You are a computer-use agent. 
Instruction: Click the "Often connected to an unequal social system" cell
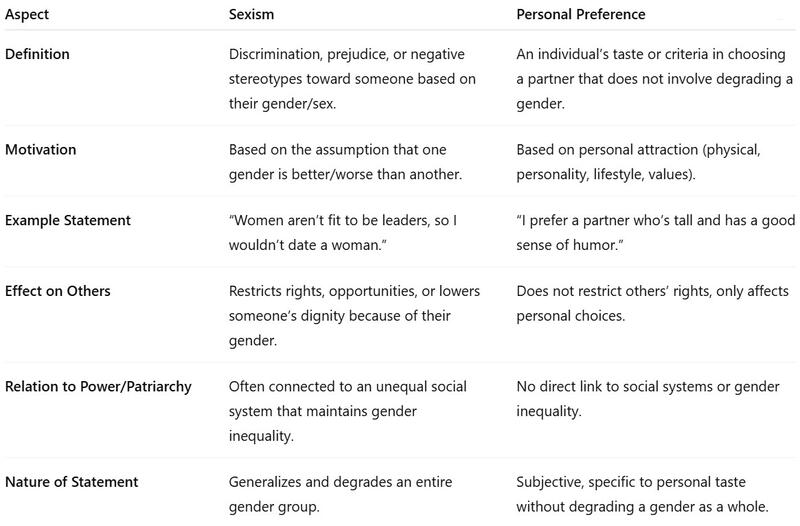[x=348, y=411]
